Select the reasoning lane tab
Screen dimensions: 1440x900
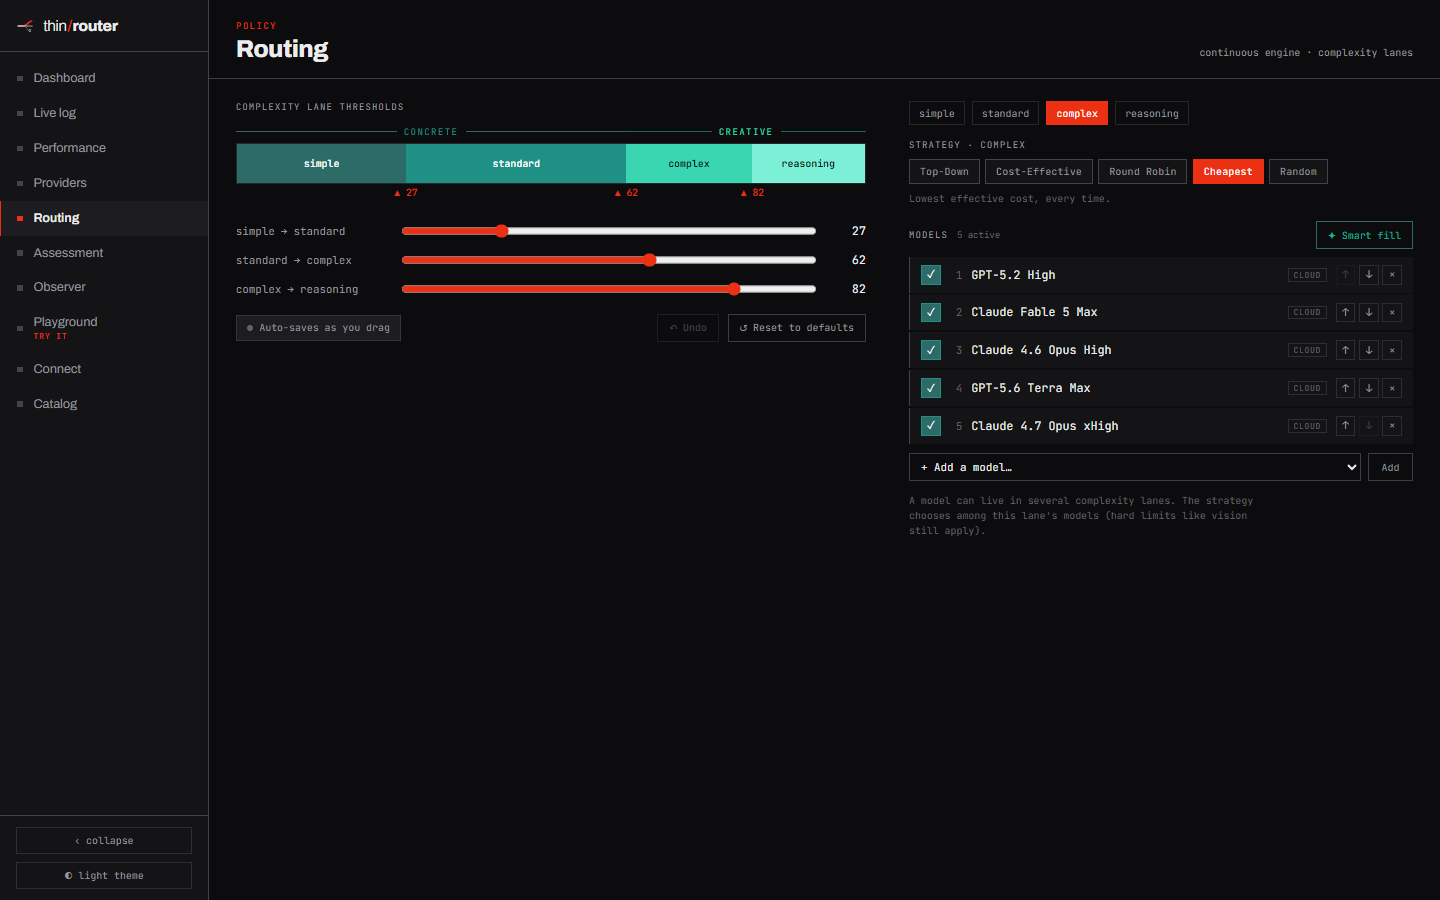coord(1152,113)
